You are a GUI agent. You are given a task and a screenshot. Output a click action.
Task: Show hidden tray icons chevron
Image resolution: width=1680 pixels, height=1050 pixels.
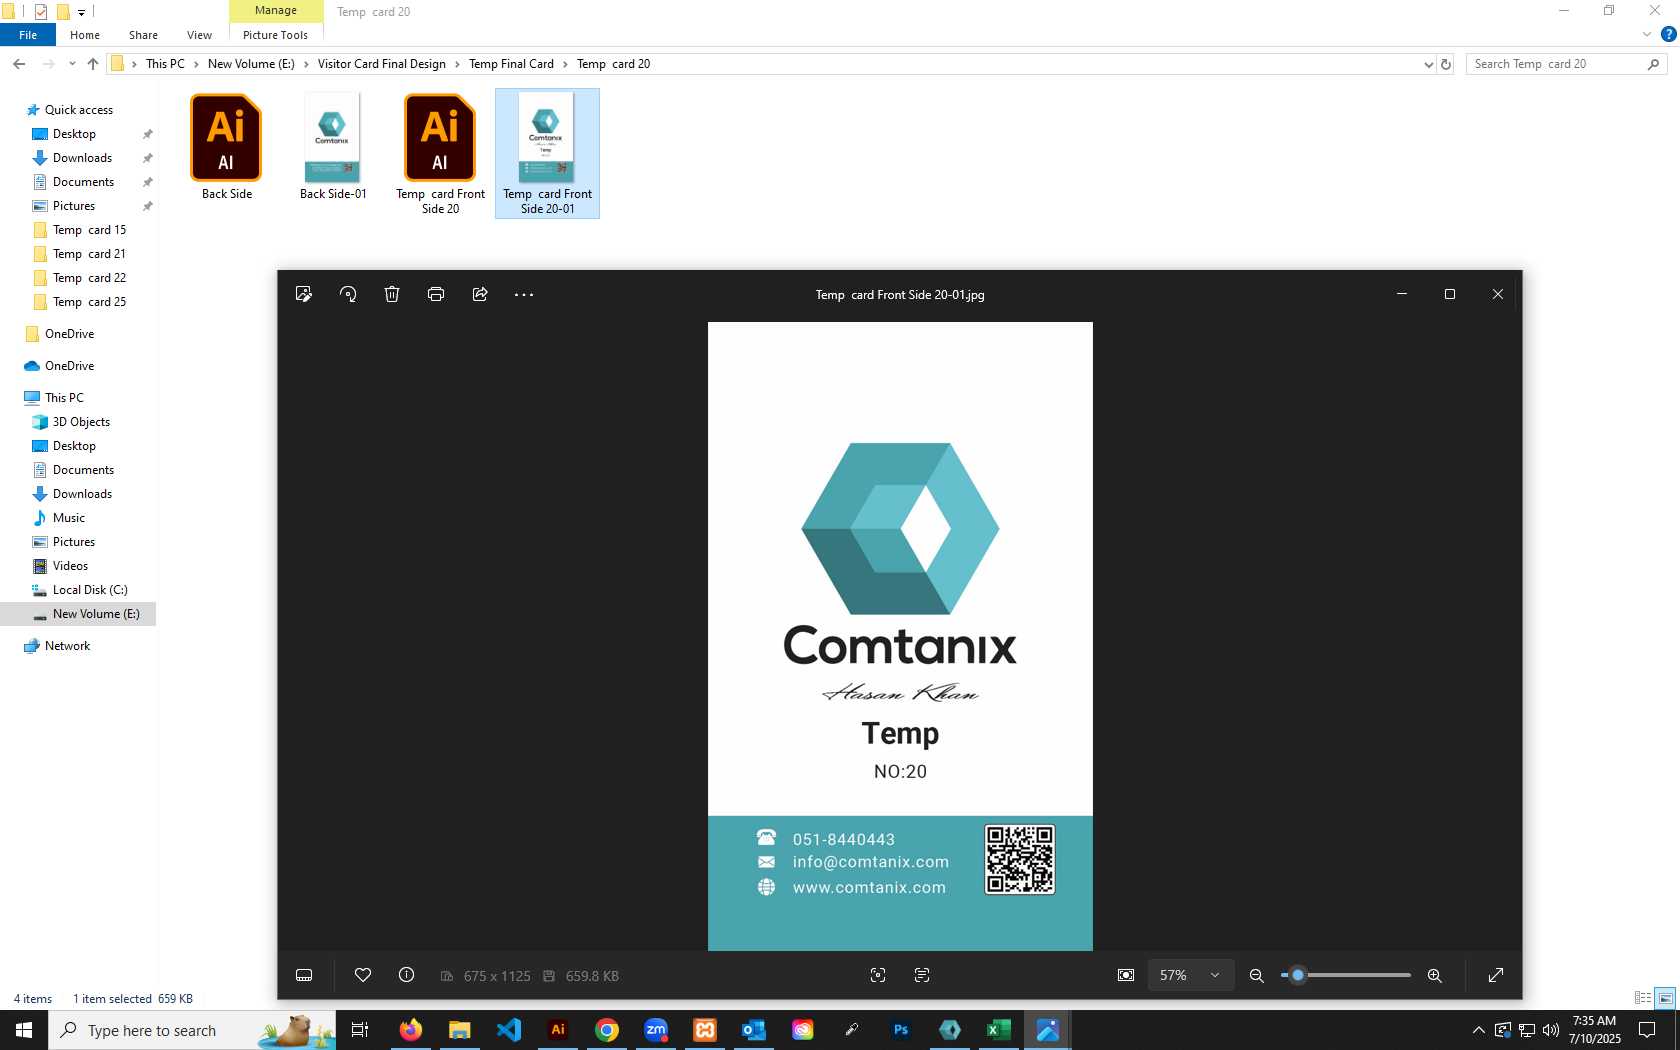1478,1030
